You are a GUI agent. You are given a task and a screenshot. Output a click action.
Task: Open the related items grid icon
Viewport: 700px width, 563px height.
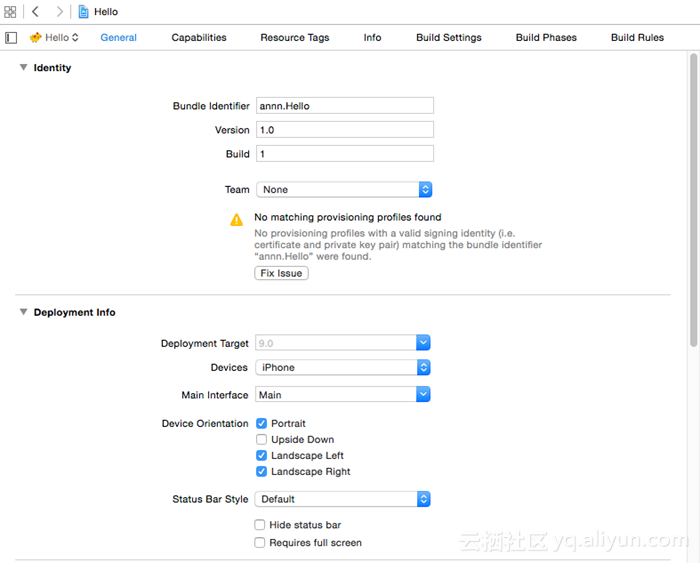pyautogui.click(x=10, y=12)
